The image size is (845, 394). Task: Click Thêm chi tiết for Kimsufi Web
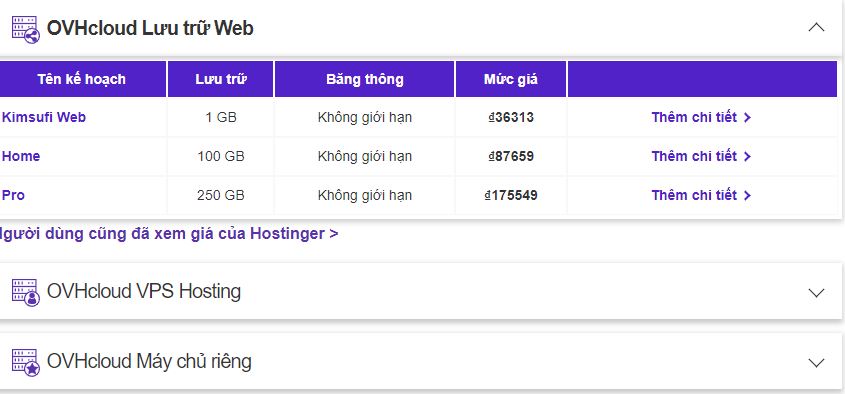(701, 117)
